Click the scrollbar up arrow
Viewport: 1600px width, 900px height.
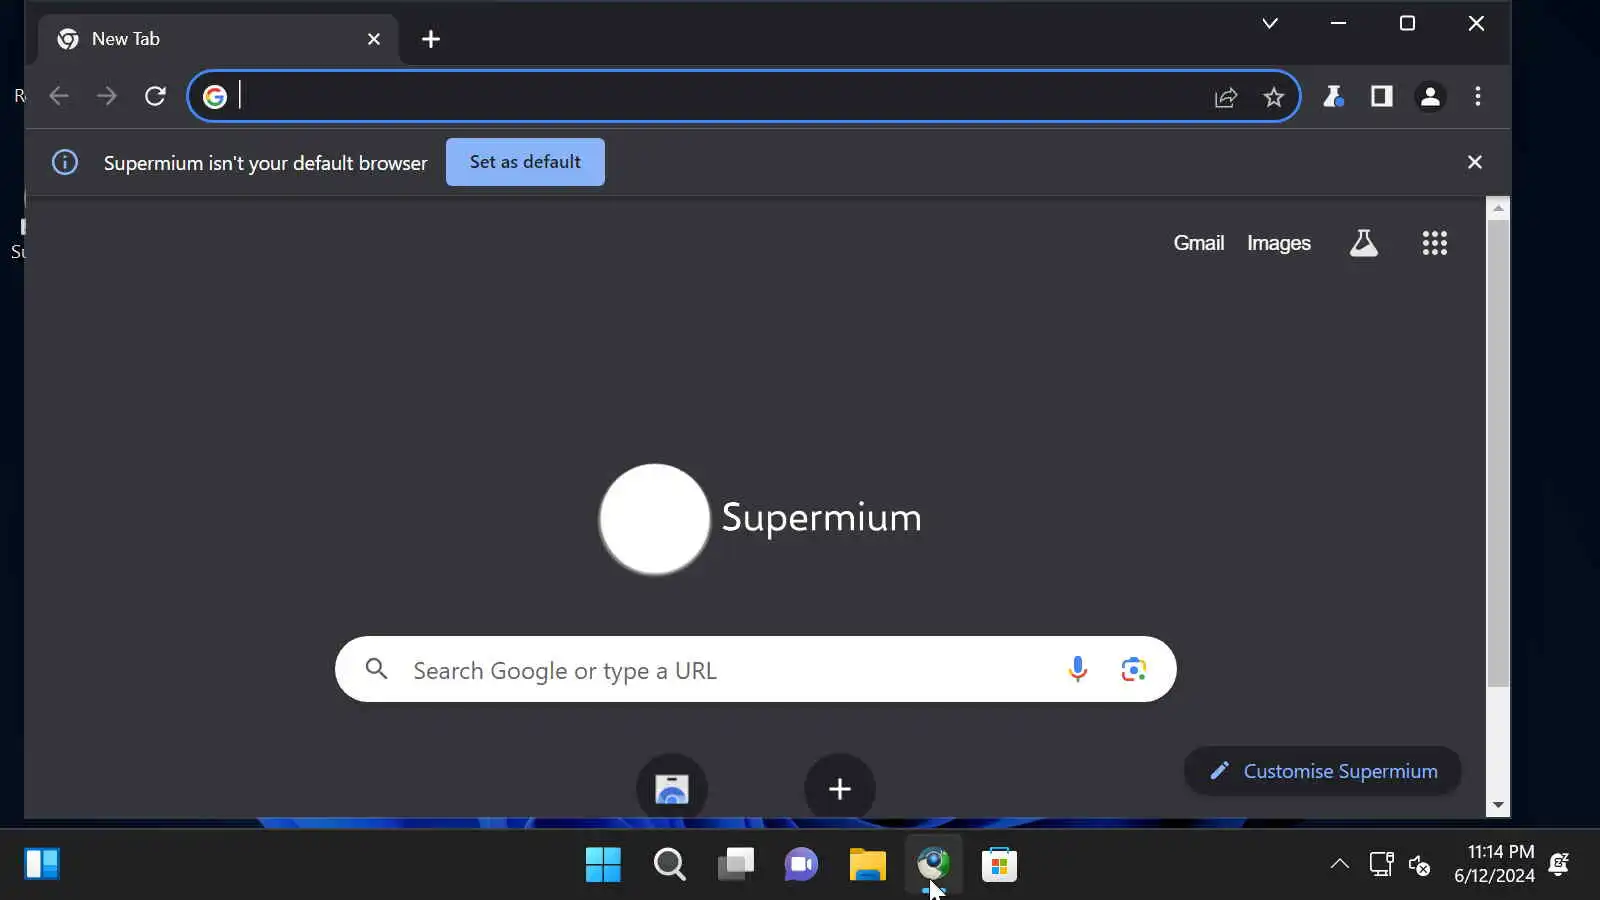coord(1497,208)
